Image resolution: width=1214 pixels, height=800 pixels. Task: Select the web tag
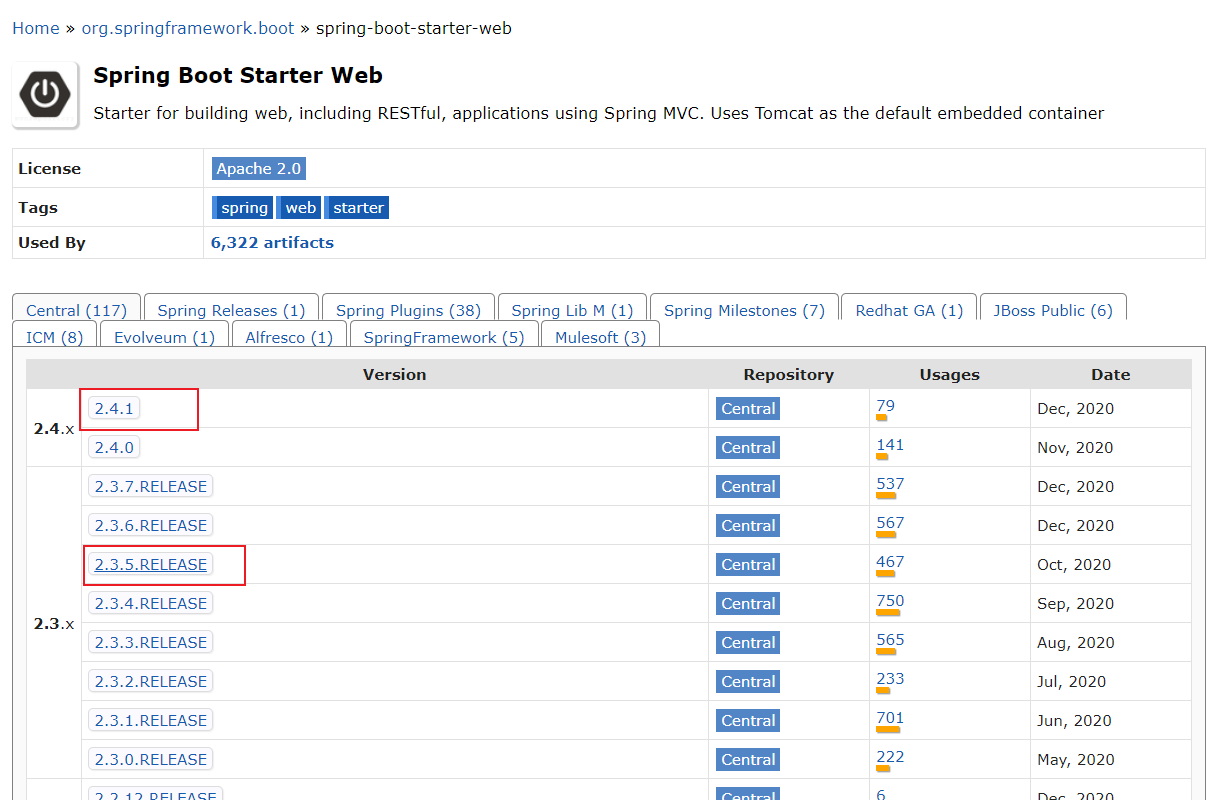(x=300, y=208)
